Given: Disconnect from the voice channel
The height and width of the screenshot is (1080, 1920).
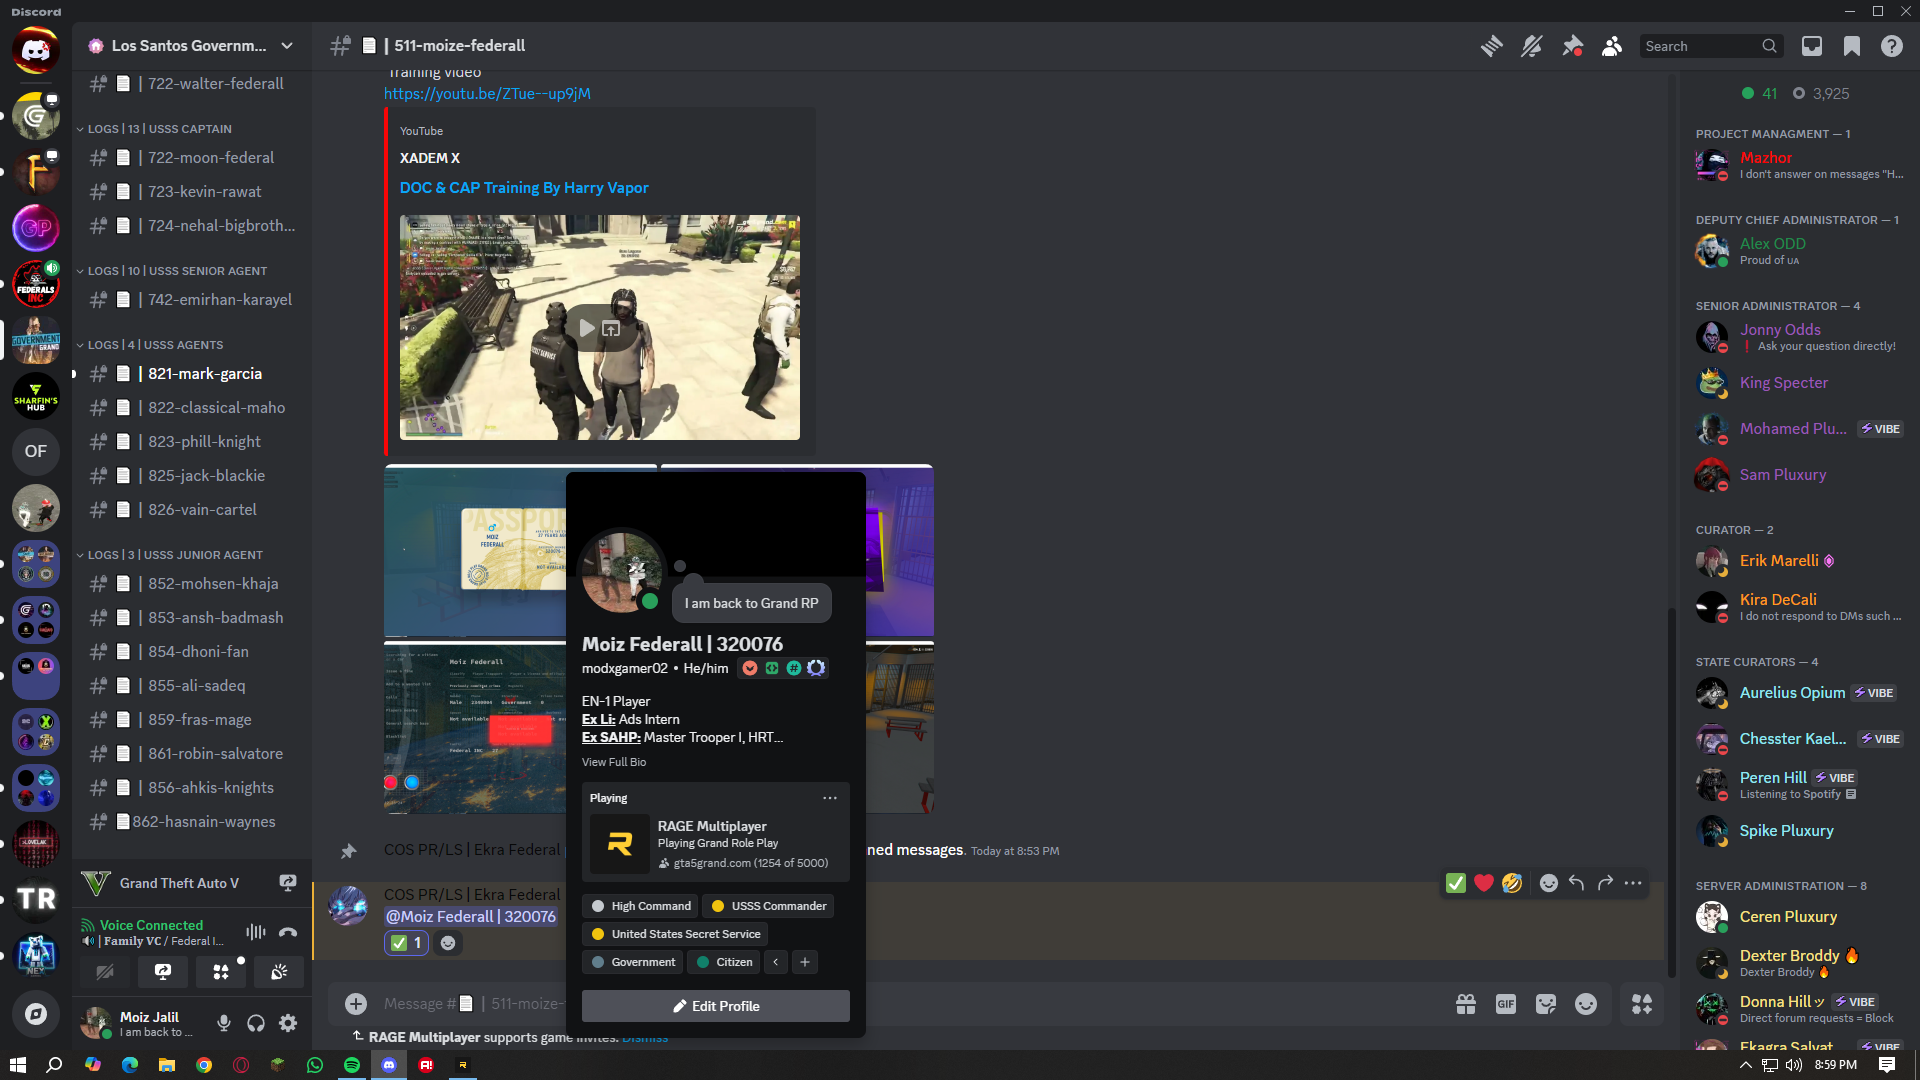Looking at the screenshot, I should pyautogui.click(x=288, y=932).
